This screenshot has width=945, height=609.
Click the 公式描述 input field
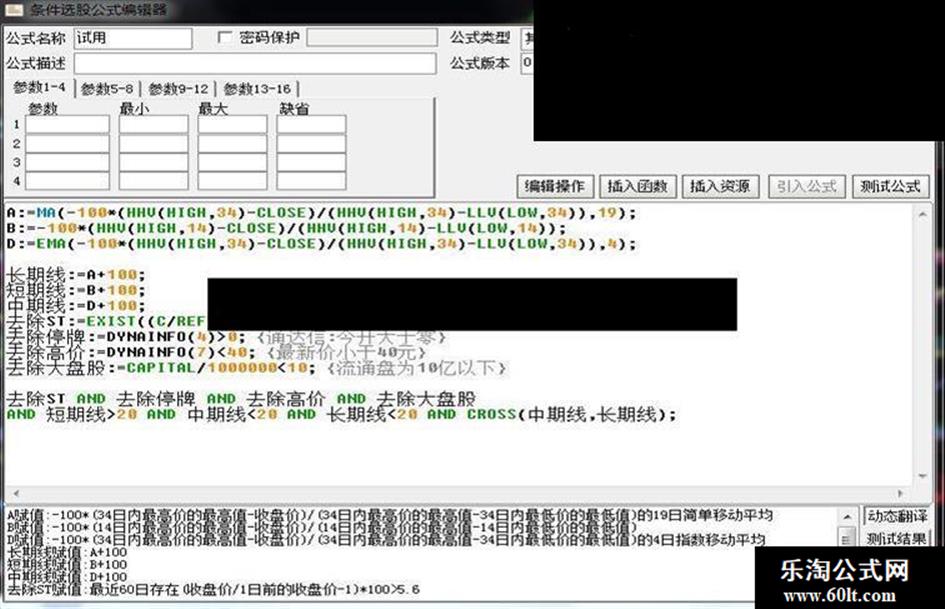(x=255, y=63)
